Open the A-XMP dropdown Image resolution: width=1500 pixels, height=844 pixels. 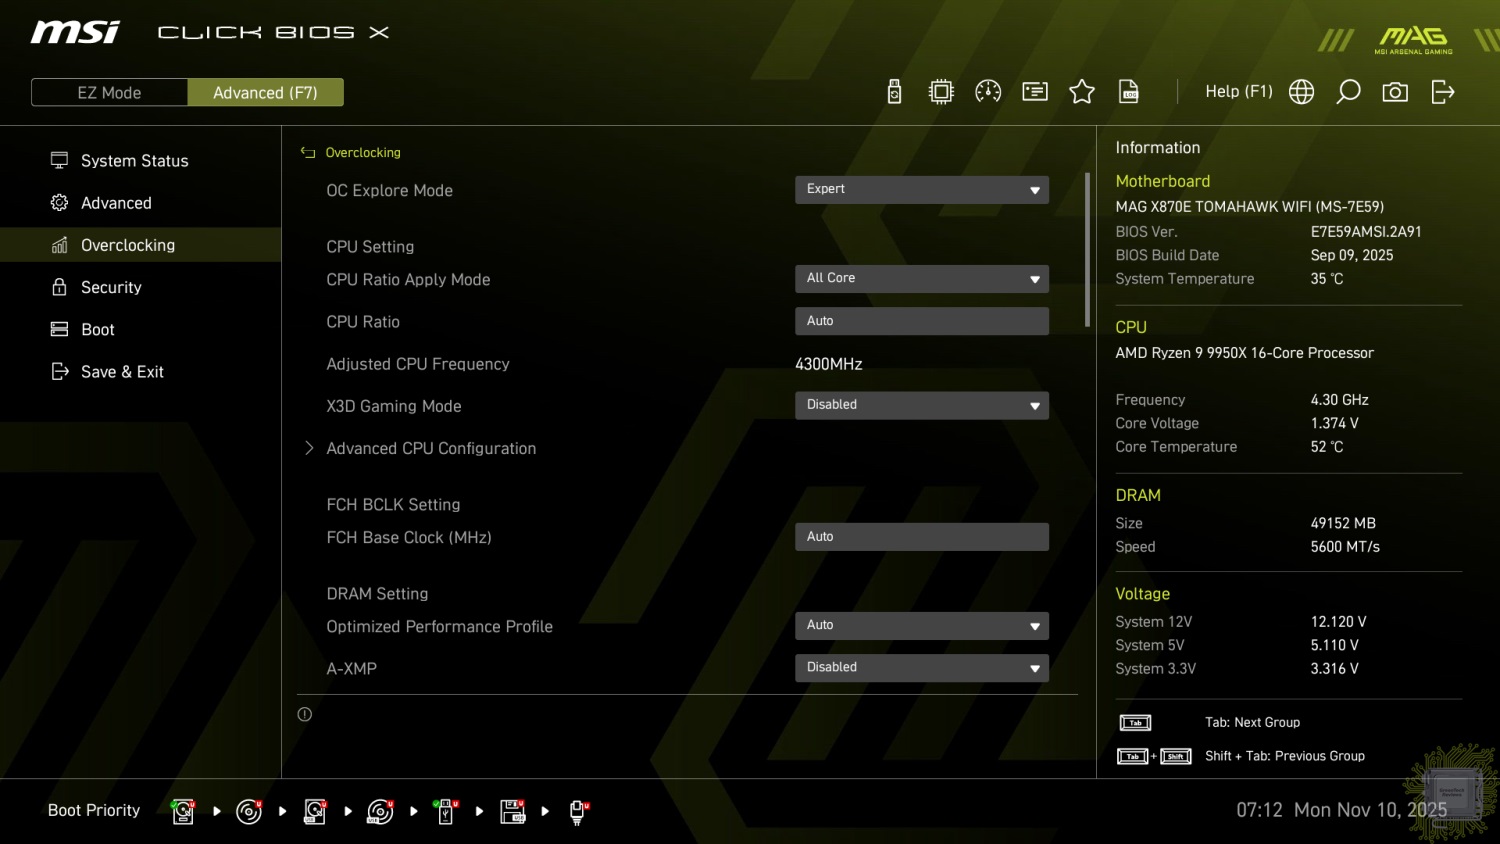[x=921, y=668]
